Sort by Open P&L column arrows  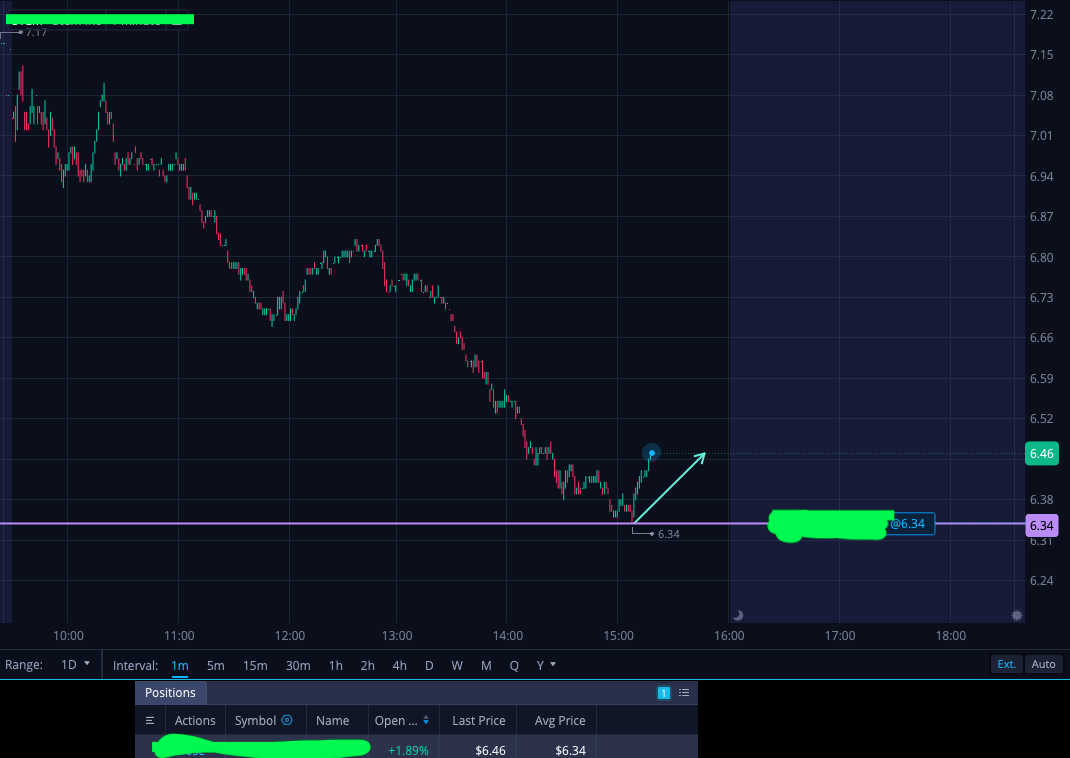pyautogui.click(x=426, y=720)
